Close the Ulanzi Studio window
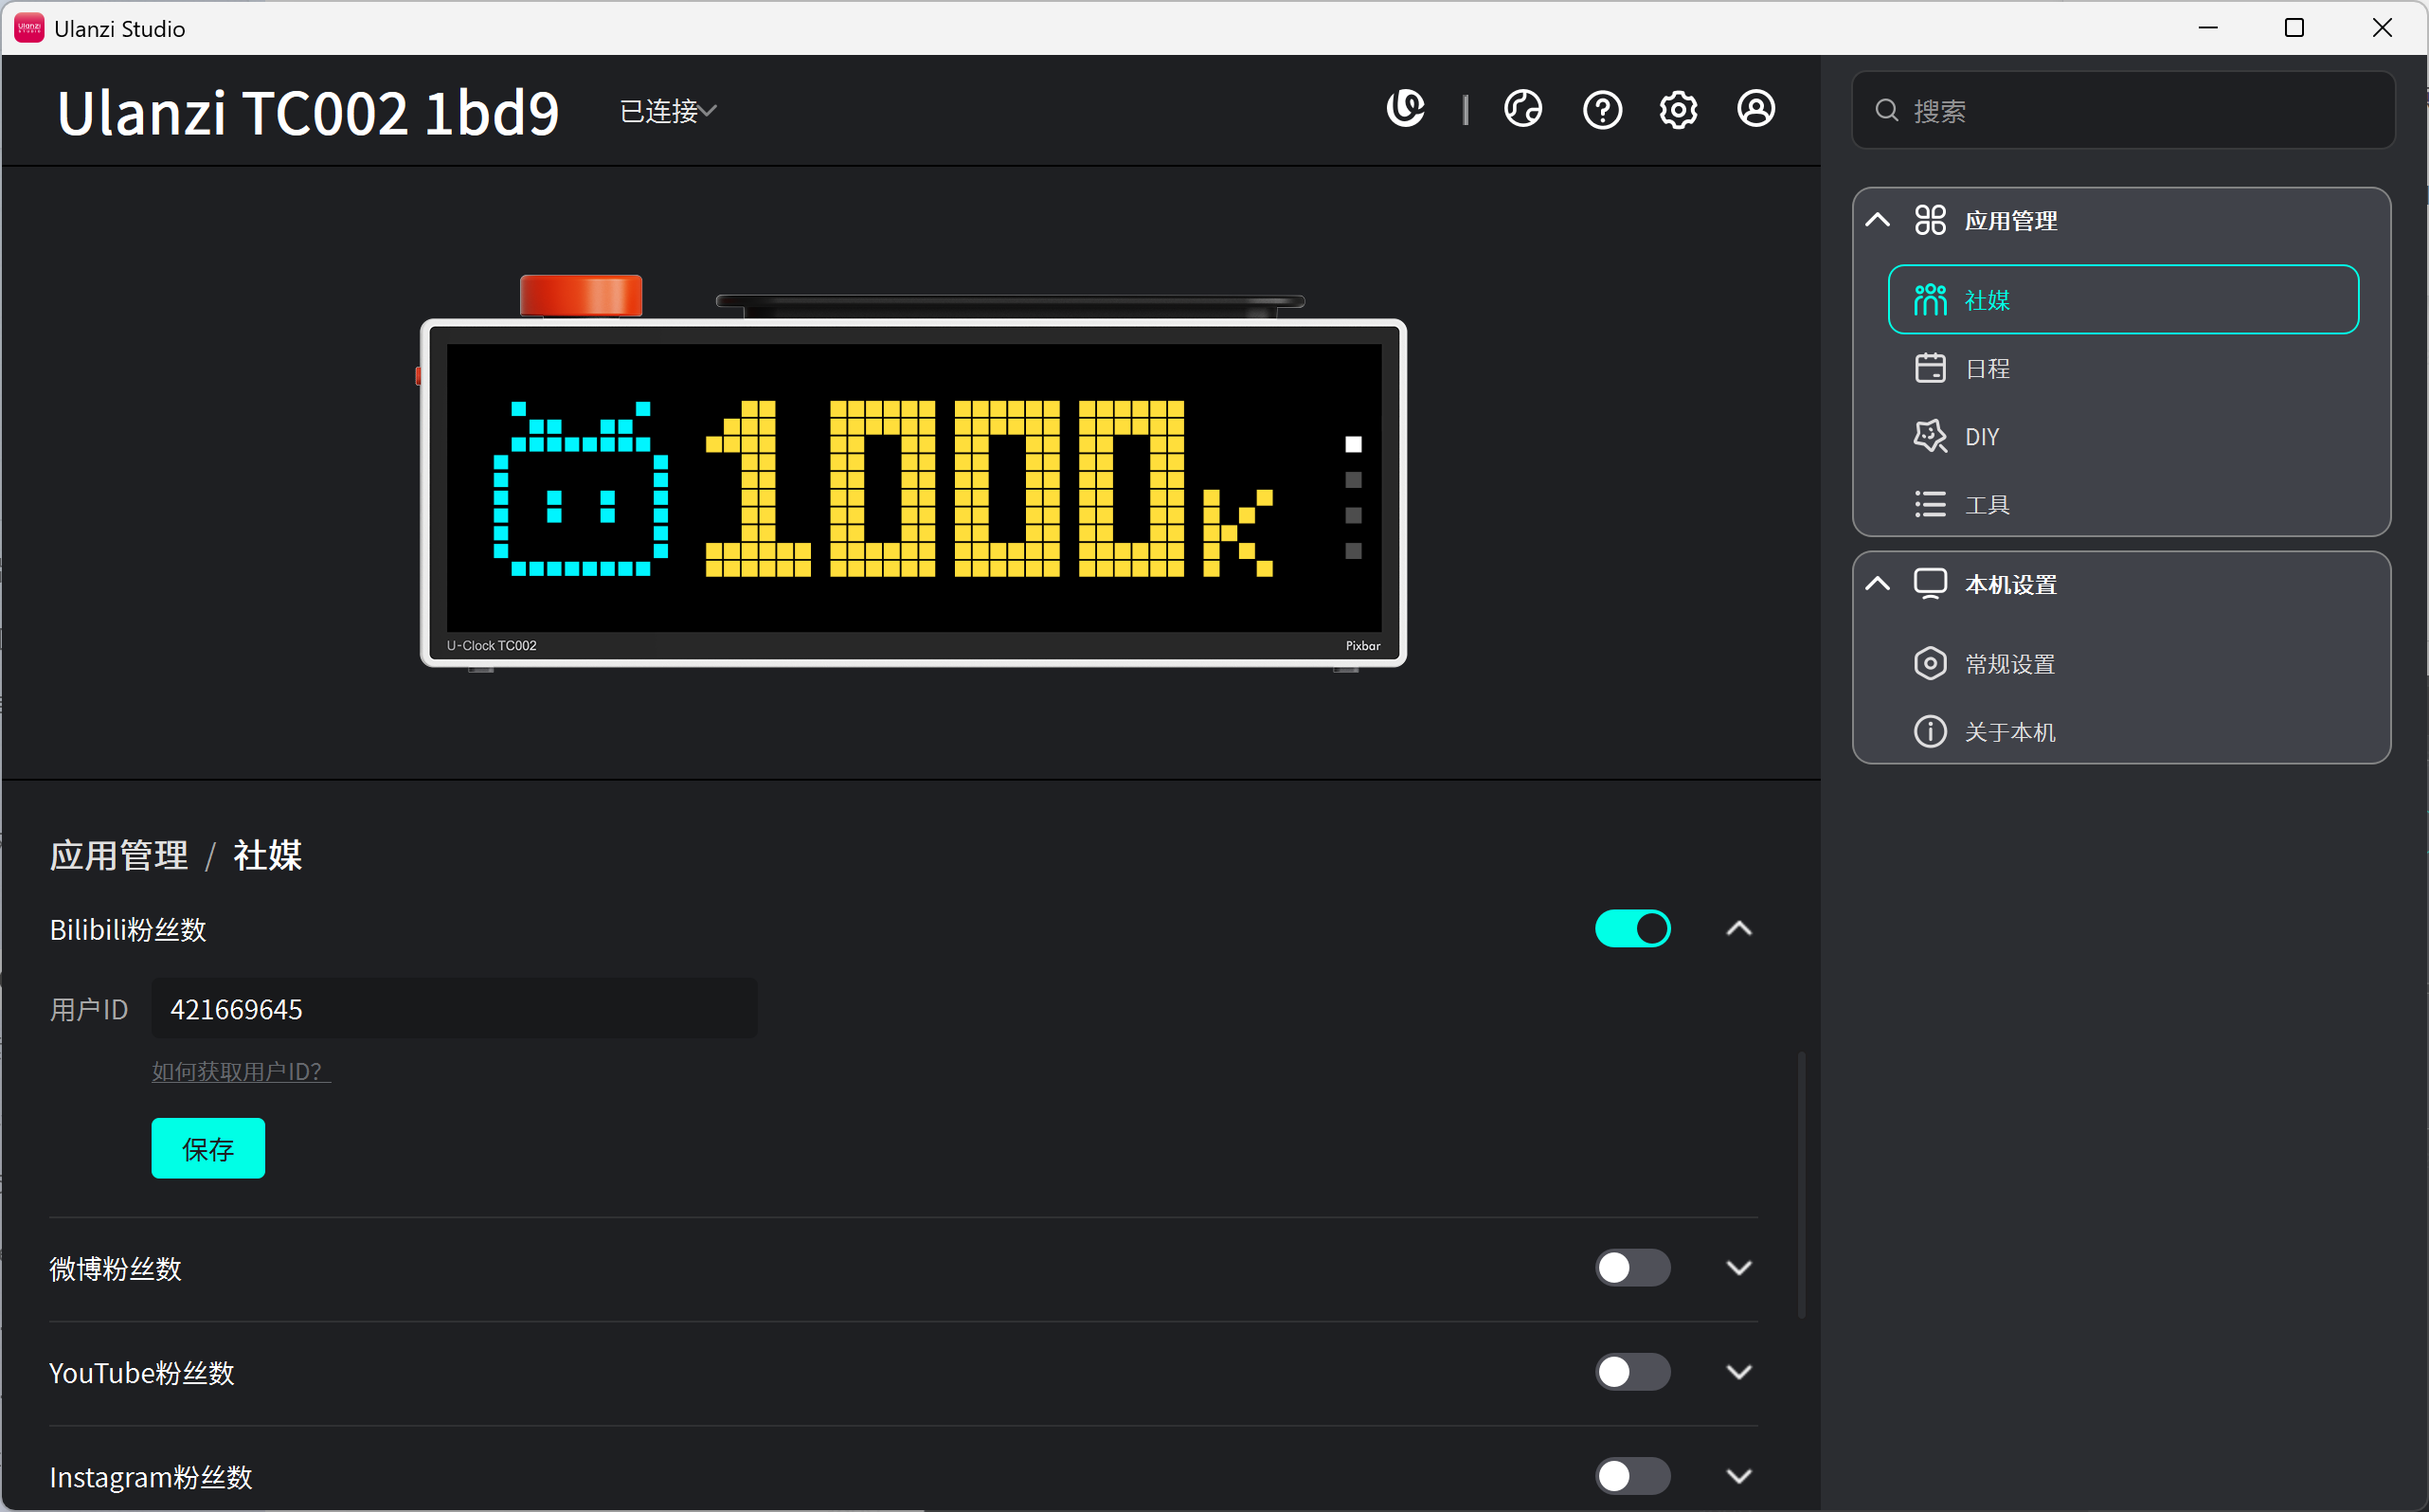Viewport: 2429px width, 1512px height. (x=2382, y=28)
